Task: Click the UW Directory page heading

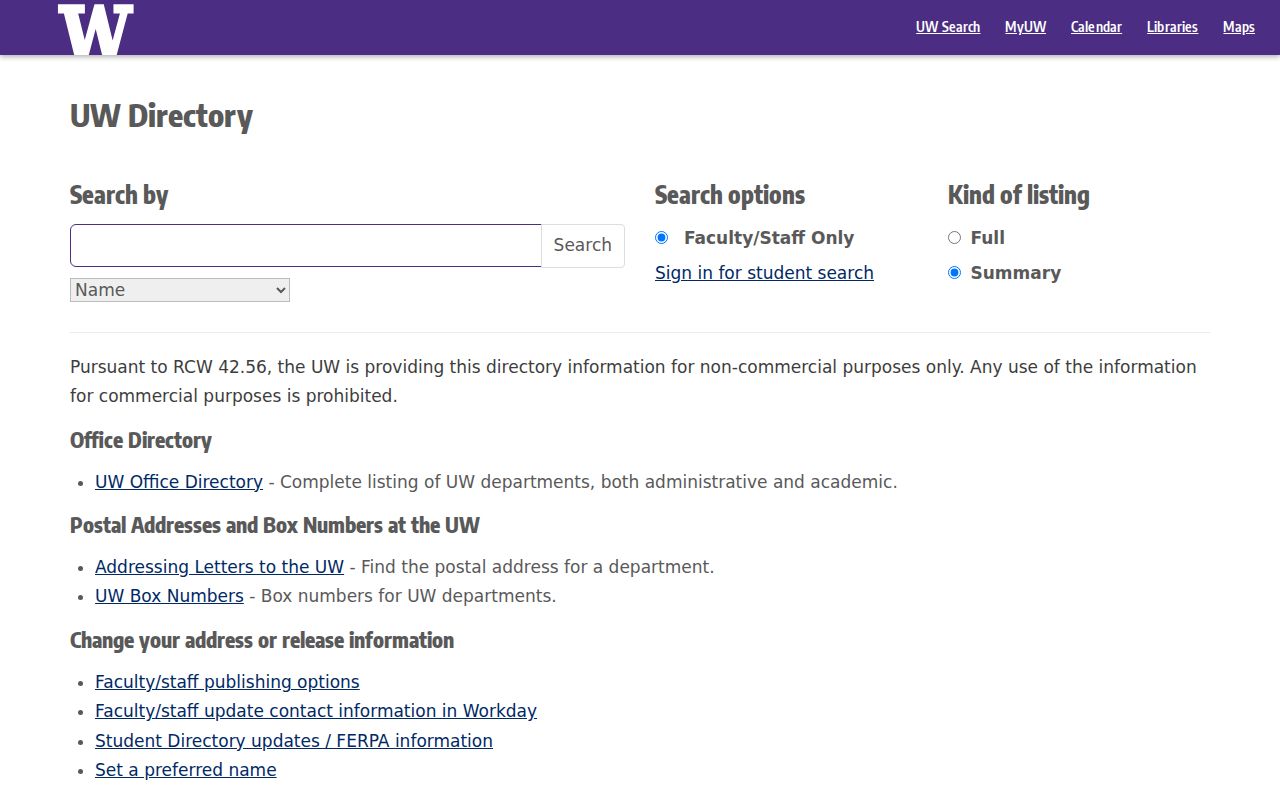Action: [161, 116]
